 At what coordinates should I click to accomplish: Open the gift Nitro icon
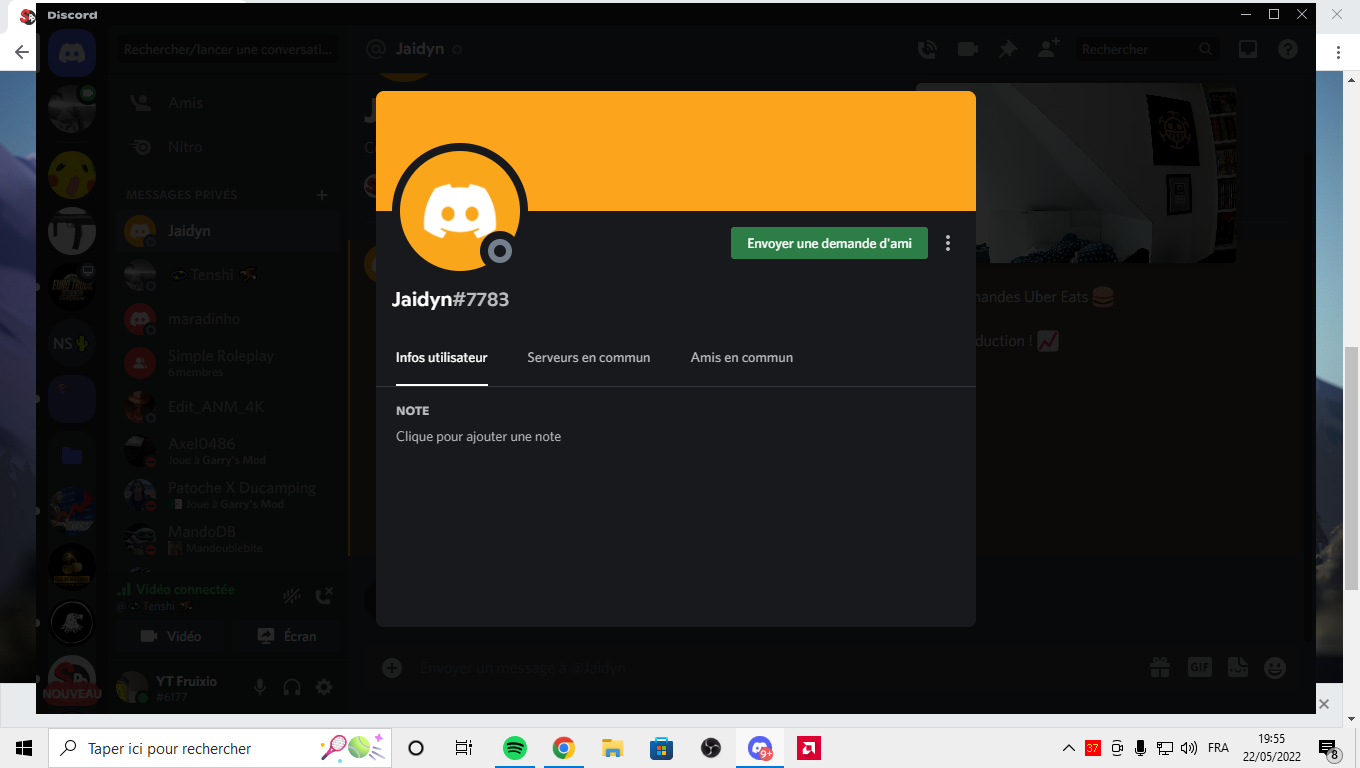point(1160,667)
